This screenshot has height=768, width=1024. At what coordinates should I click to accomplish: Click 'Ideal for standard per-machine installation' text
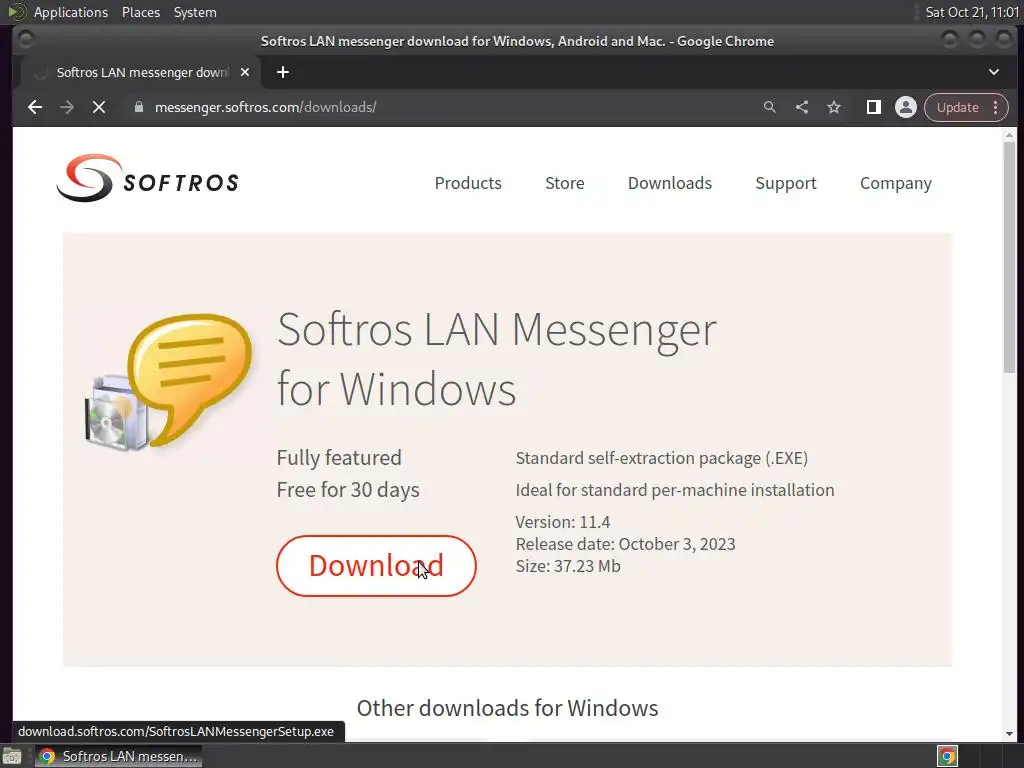pos(675,490)
